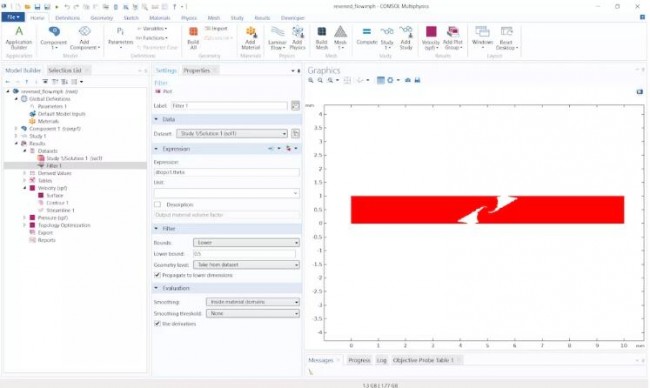Open Parameters in the Definitions group

(x=120, y=38)
